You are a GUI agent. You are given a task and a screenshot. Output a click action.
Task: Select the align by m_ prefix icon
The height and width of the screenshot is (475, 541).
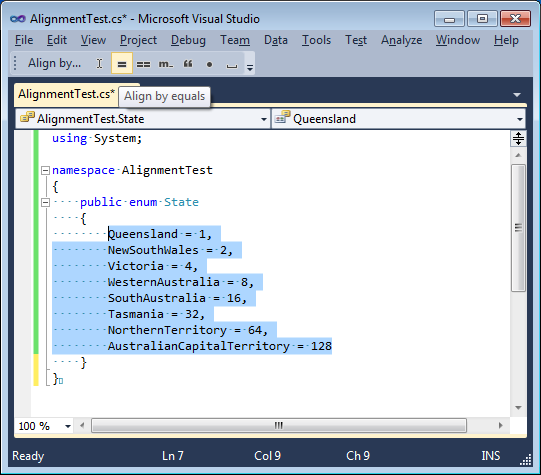[166, 64]
